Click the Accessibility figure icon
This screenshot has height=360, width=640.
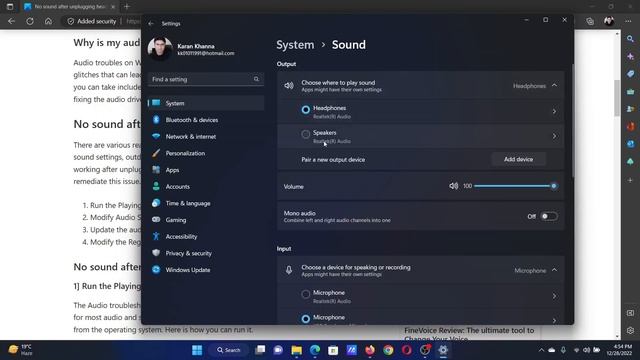pyautogui.click(x=156, y=236)
